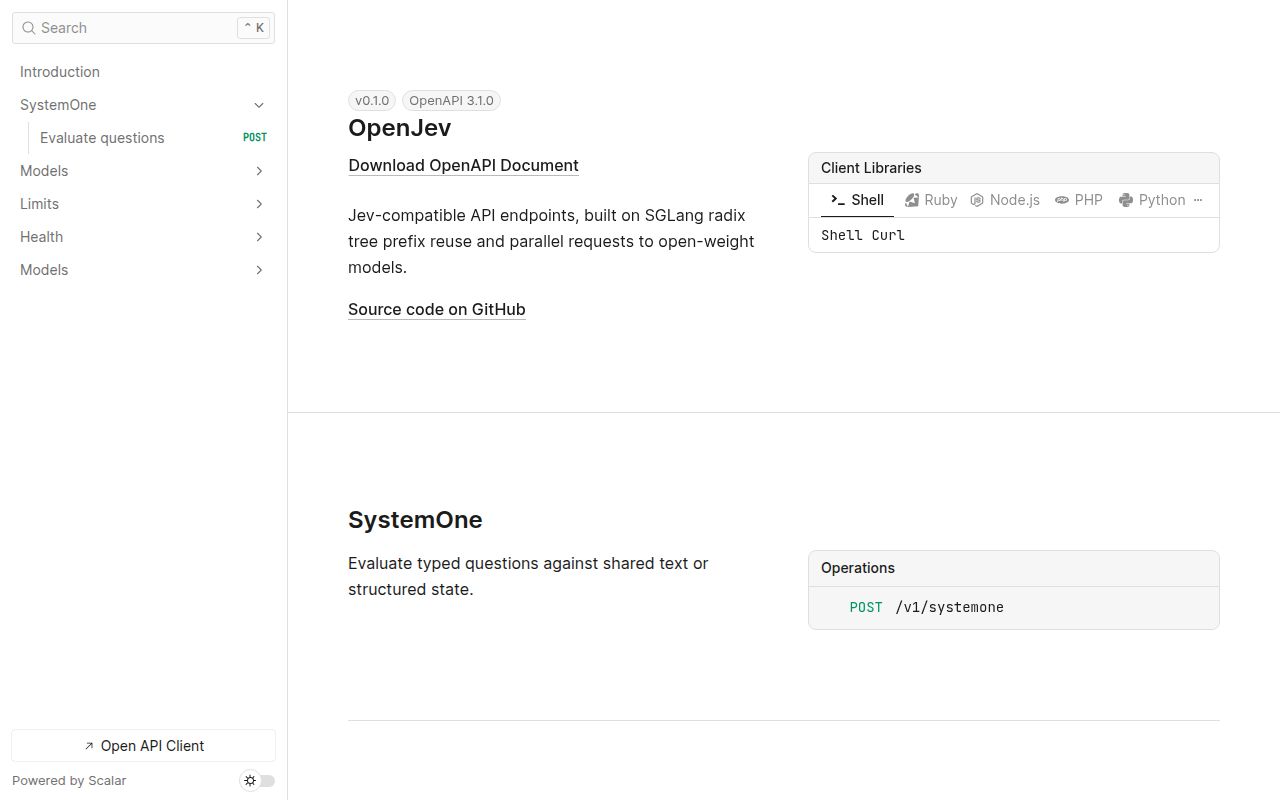Image resolution: width=1280 pixels, height=800 pixels.
Task: Click Download OpenAPI Document link
Action: click(463, 165)
